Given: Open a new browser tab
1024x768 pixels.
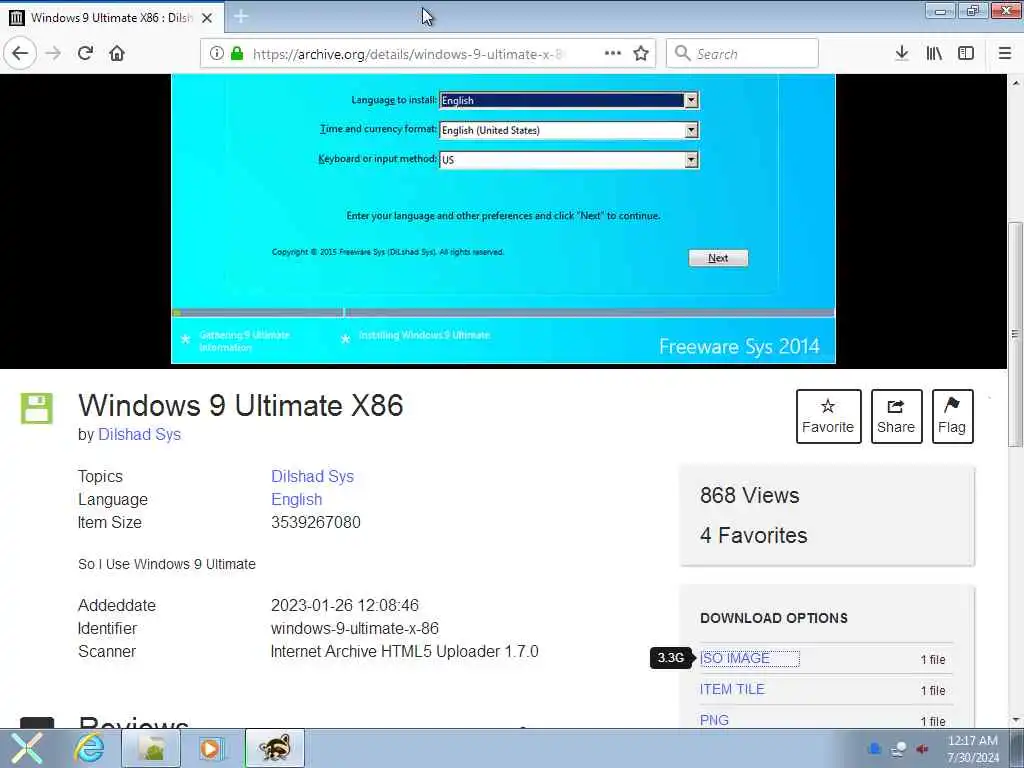Looking at the screenshot, I should 240,17.
